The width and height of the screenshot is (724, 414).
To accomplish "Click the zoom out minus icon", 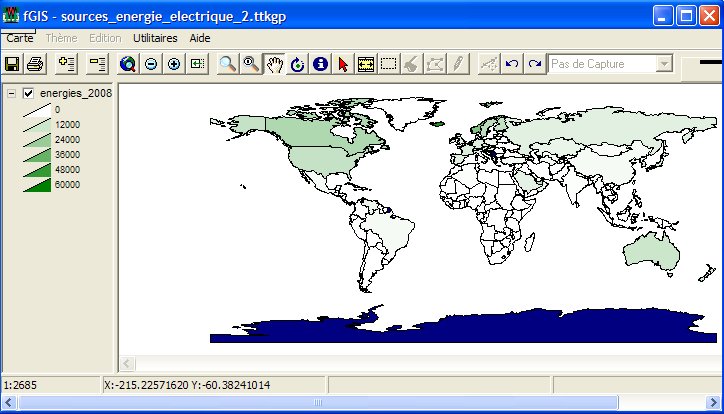I will (x=151, y=64).
